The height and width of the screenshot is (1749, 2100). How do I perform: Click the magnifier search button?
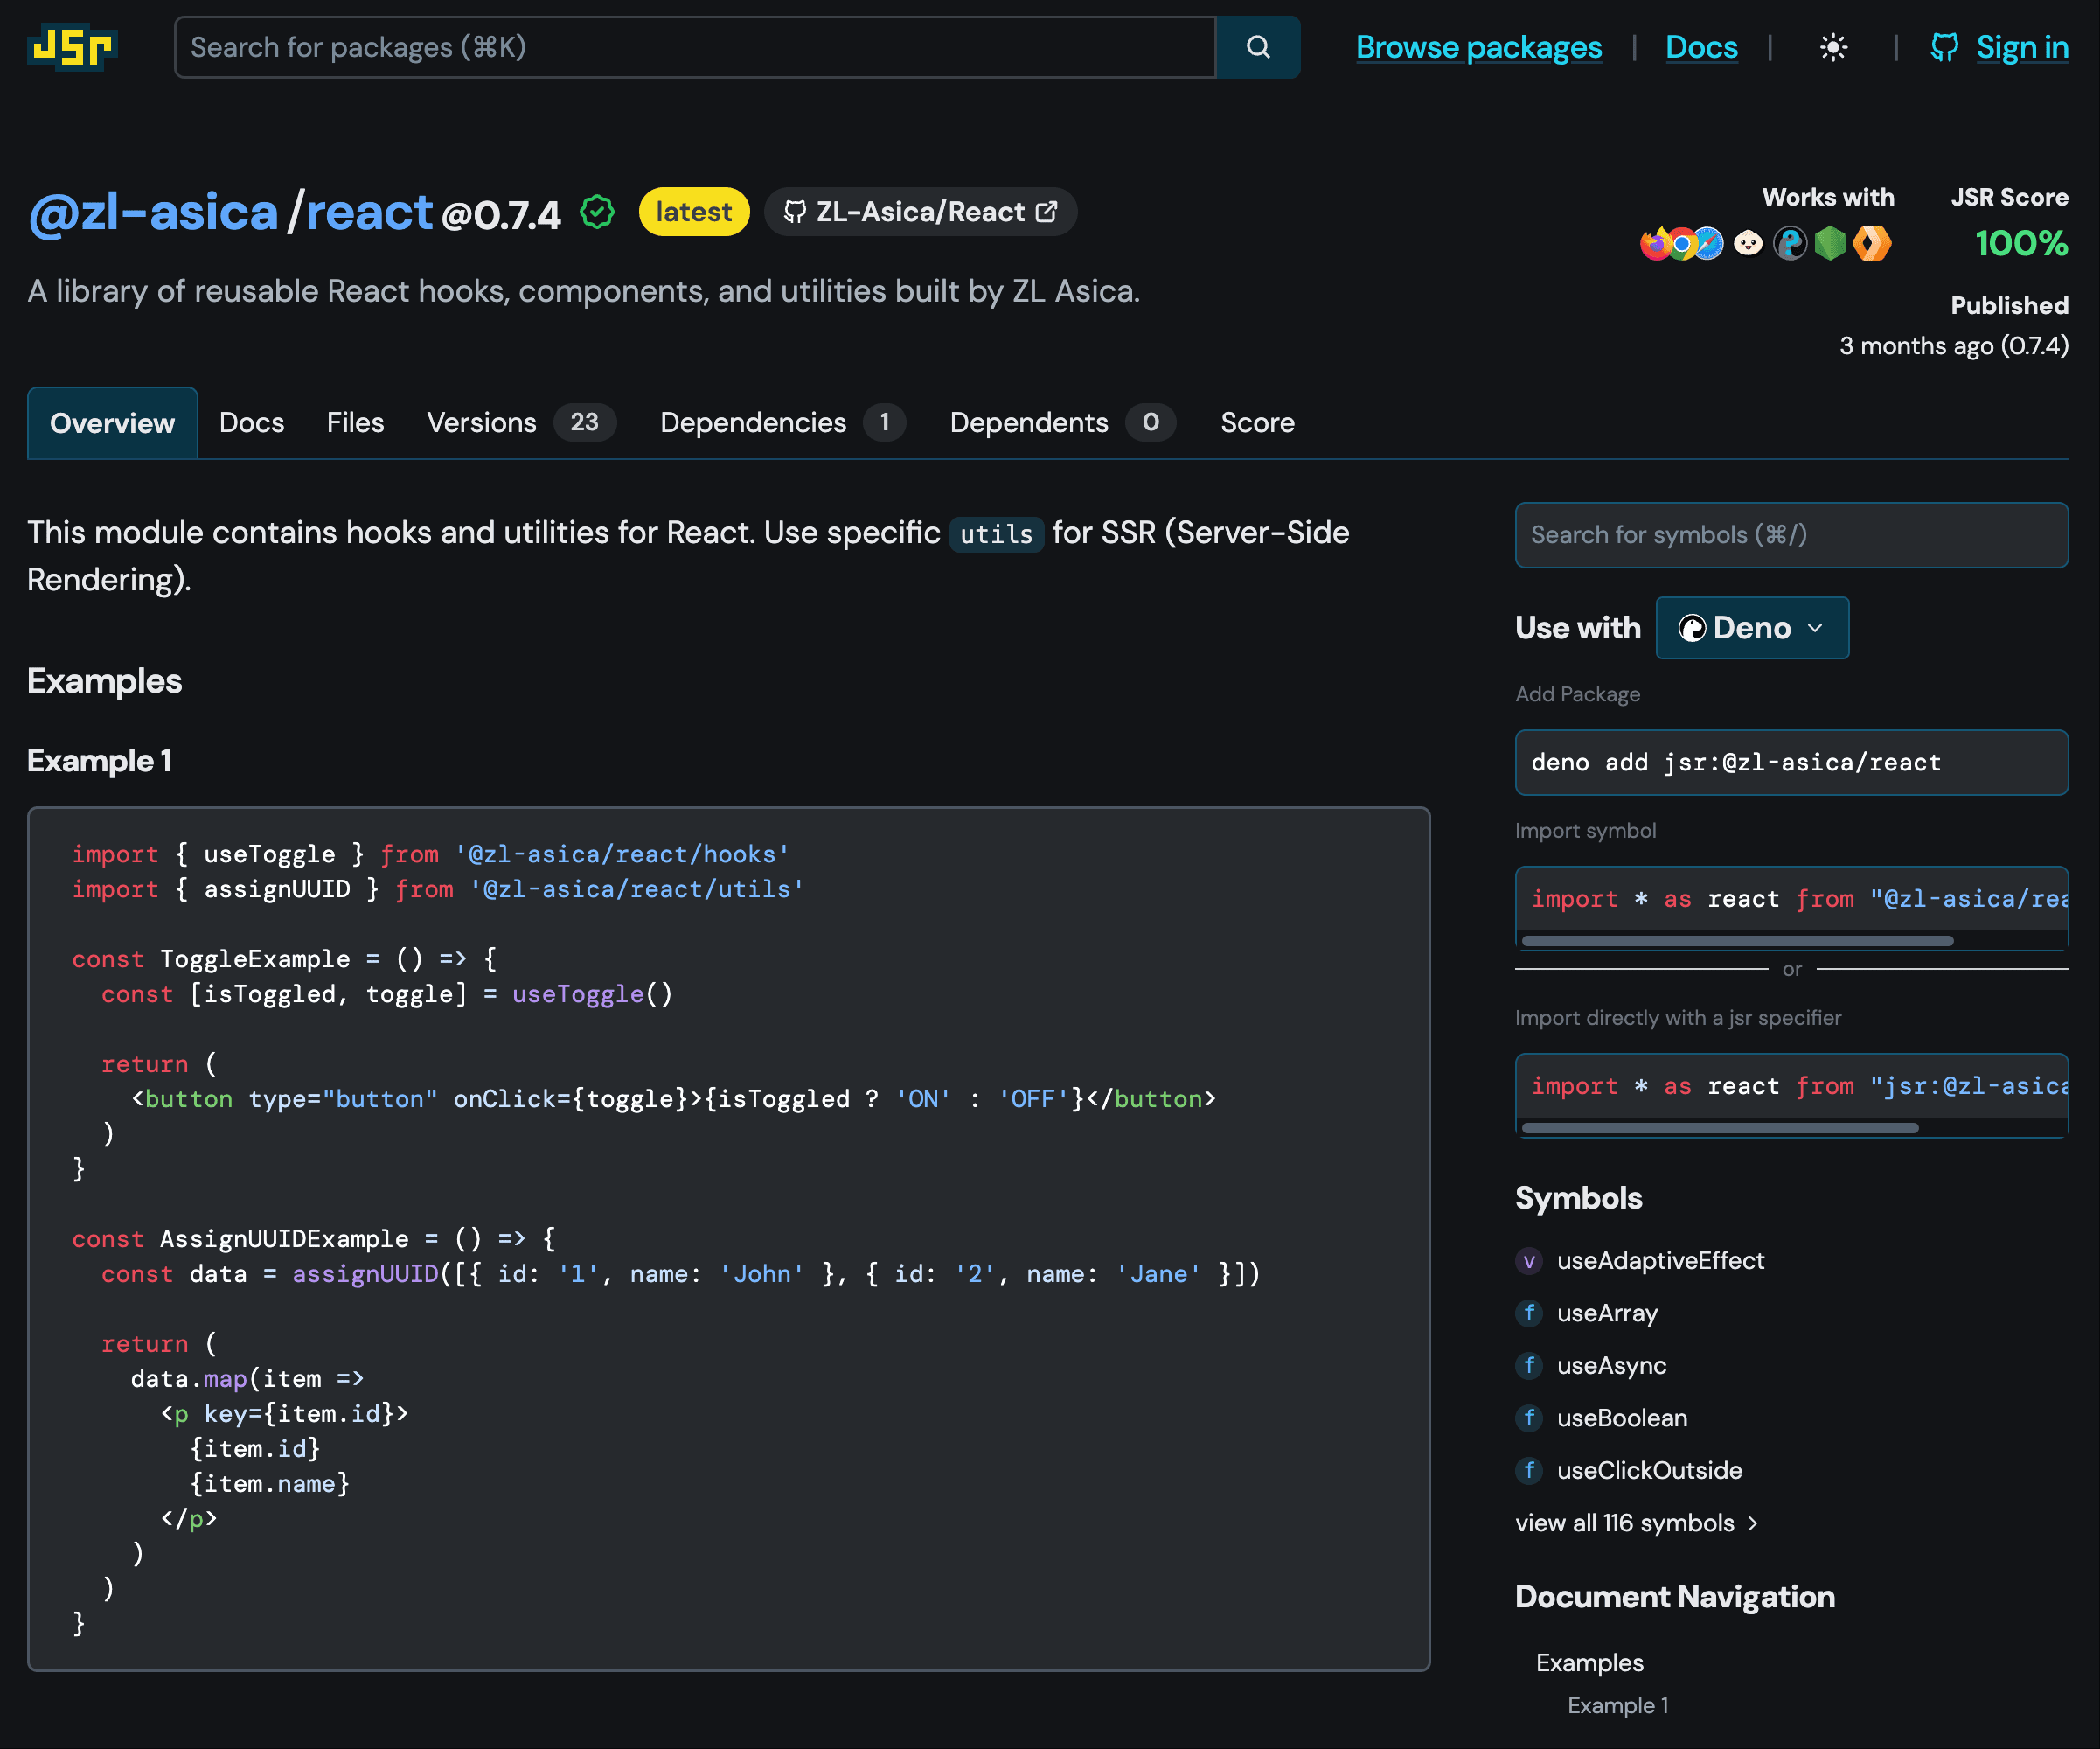coord(1258,47)
